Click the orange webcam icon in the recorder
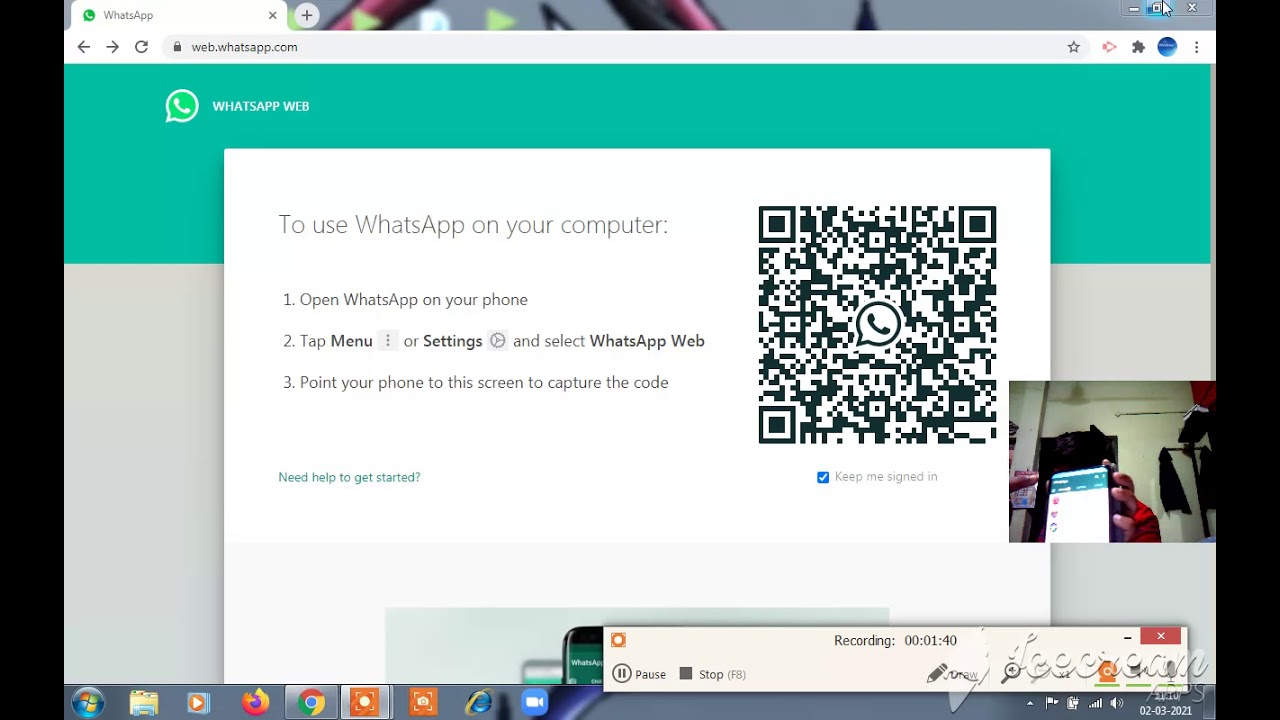This screenshot has width=1280, height=720. [1107, 672]
